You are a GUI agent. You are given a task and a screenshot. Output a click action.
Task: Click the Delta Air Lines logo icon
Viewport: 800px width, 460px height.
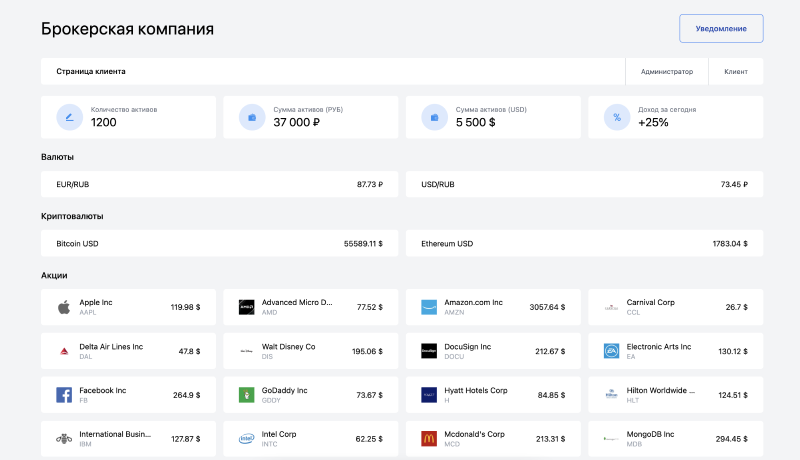[63, 351]
